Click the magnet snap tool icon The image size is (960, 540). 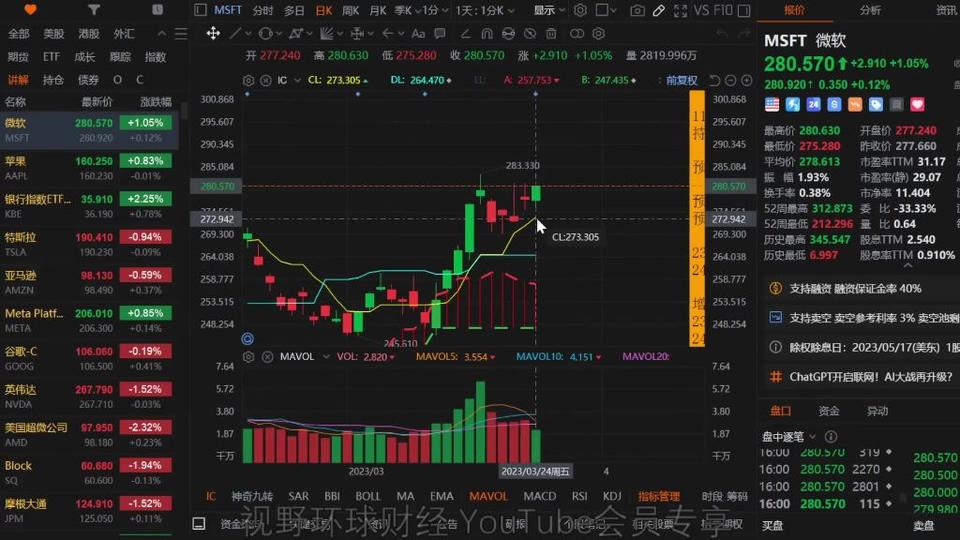coord(487,34)
